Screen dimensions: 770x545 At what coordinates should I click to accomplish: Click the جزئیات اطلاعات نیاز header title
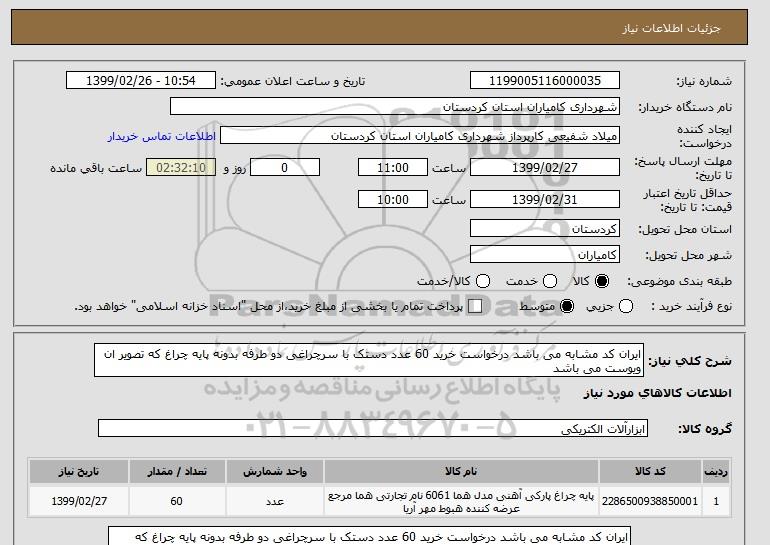(672, 28)
